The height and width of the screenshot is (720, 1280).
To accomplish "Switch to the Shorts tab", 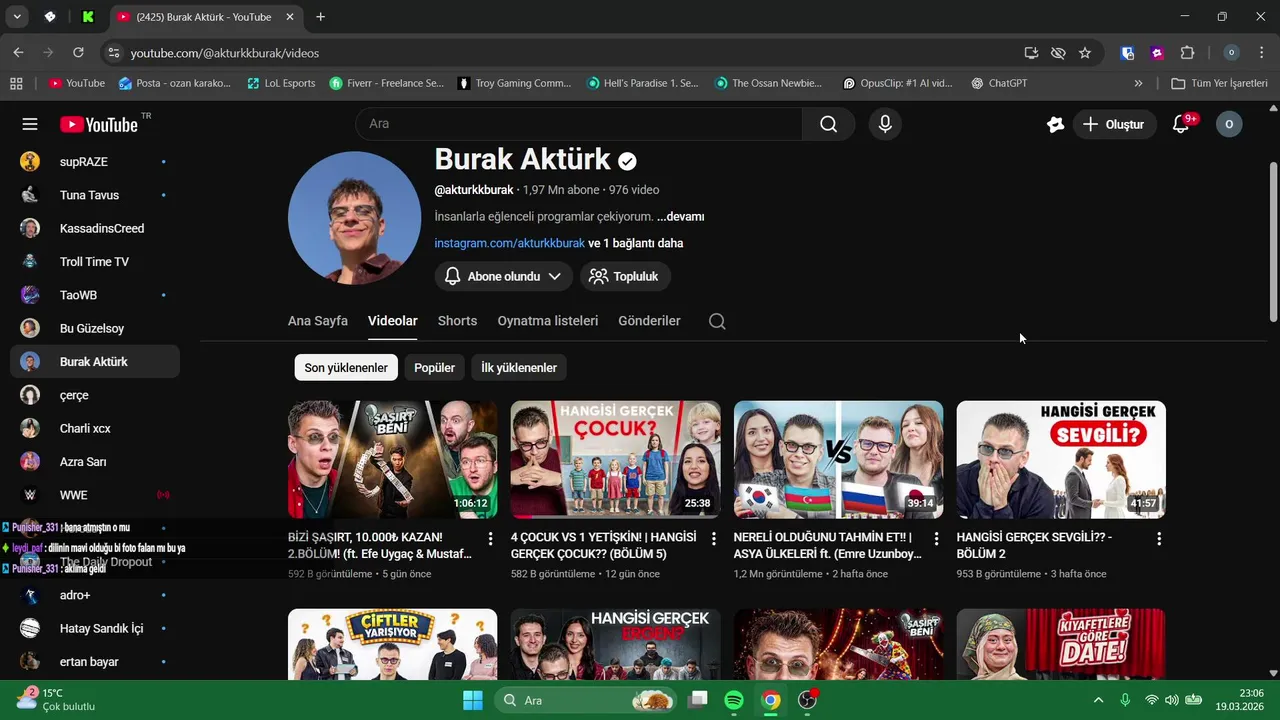I will (457, 321).
